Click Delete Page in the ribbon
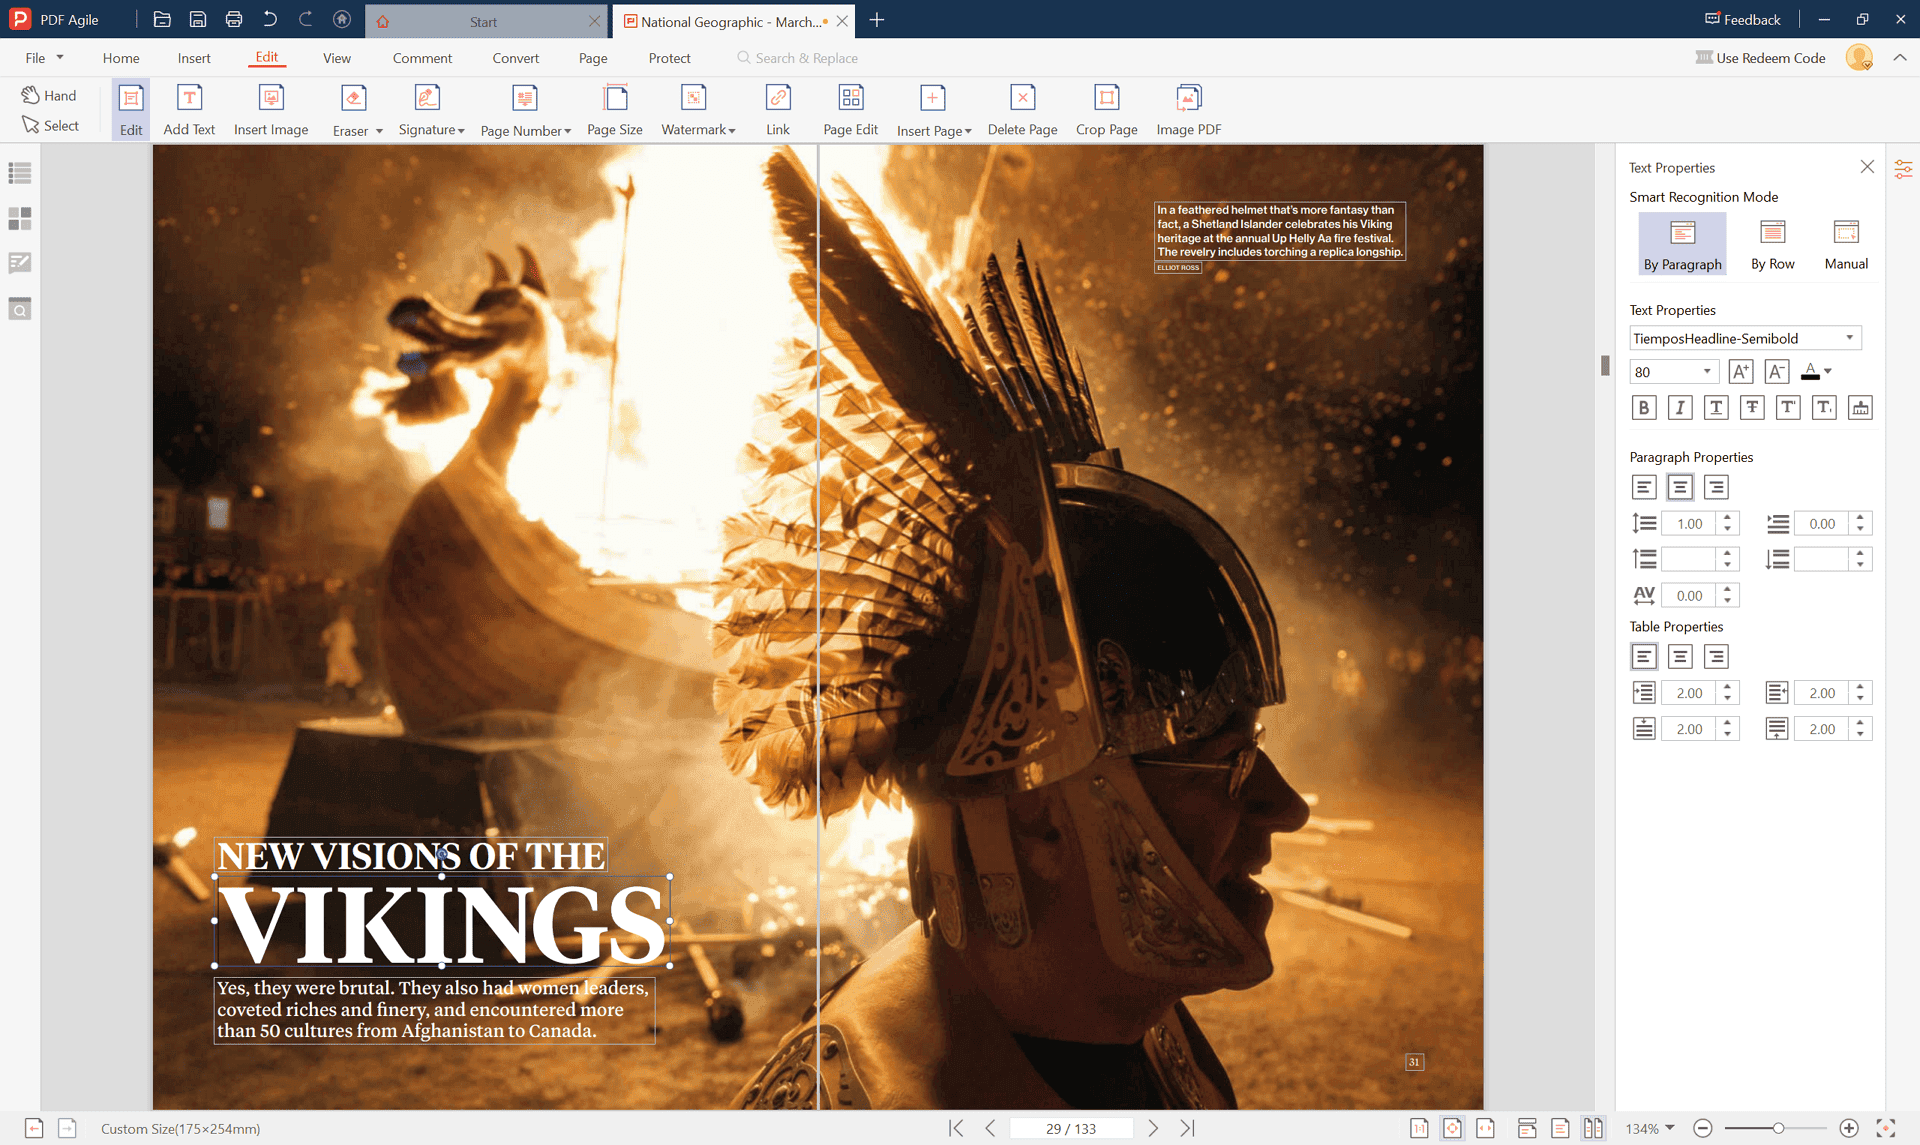The width and height of the screenshot is (1920, 1145). [1022, 110]
